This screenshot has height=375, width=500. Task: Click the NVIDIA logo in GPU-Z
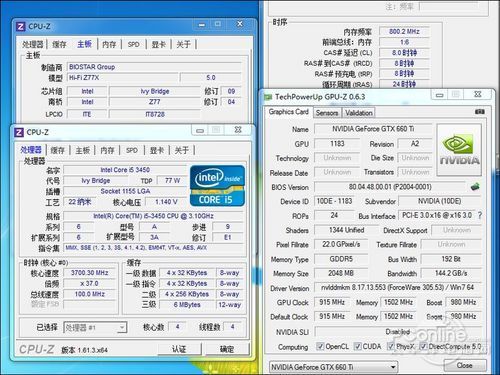pyautogui.click(x=459, y=150)
